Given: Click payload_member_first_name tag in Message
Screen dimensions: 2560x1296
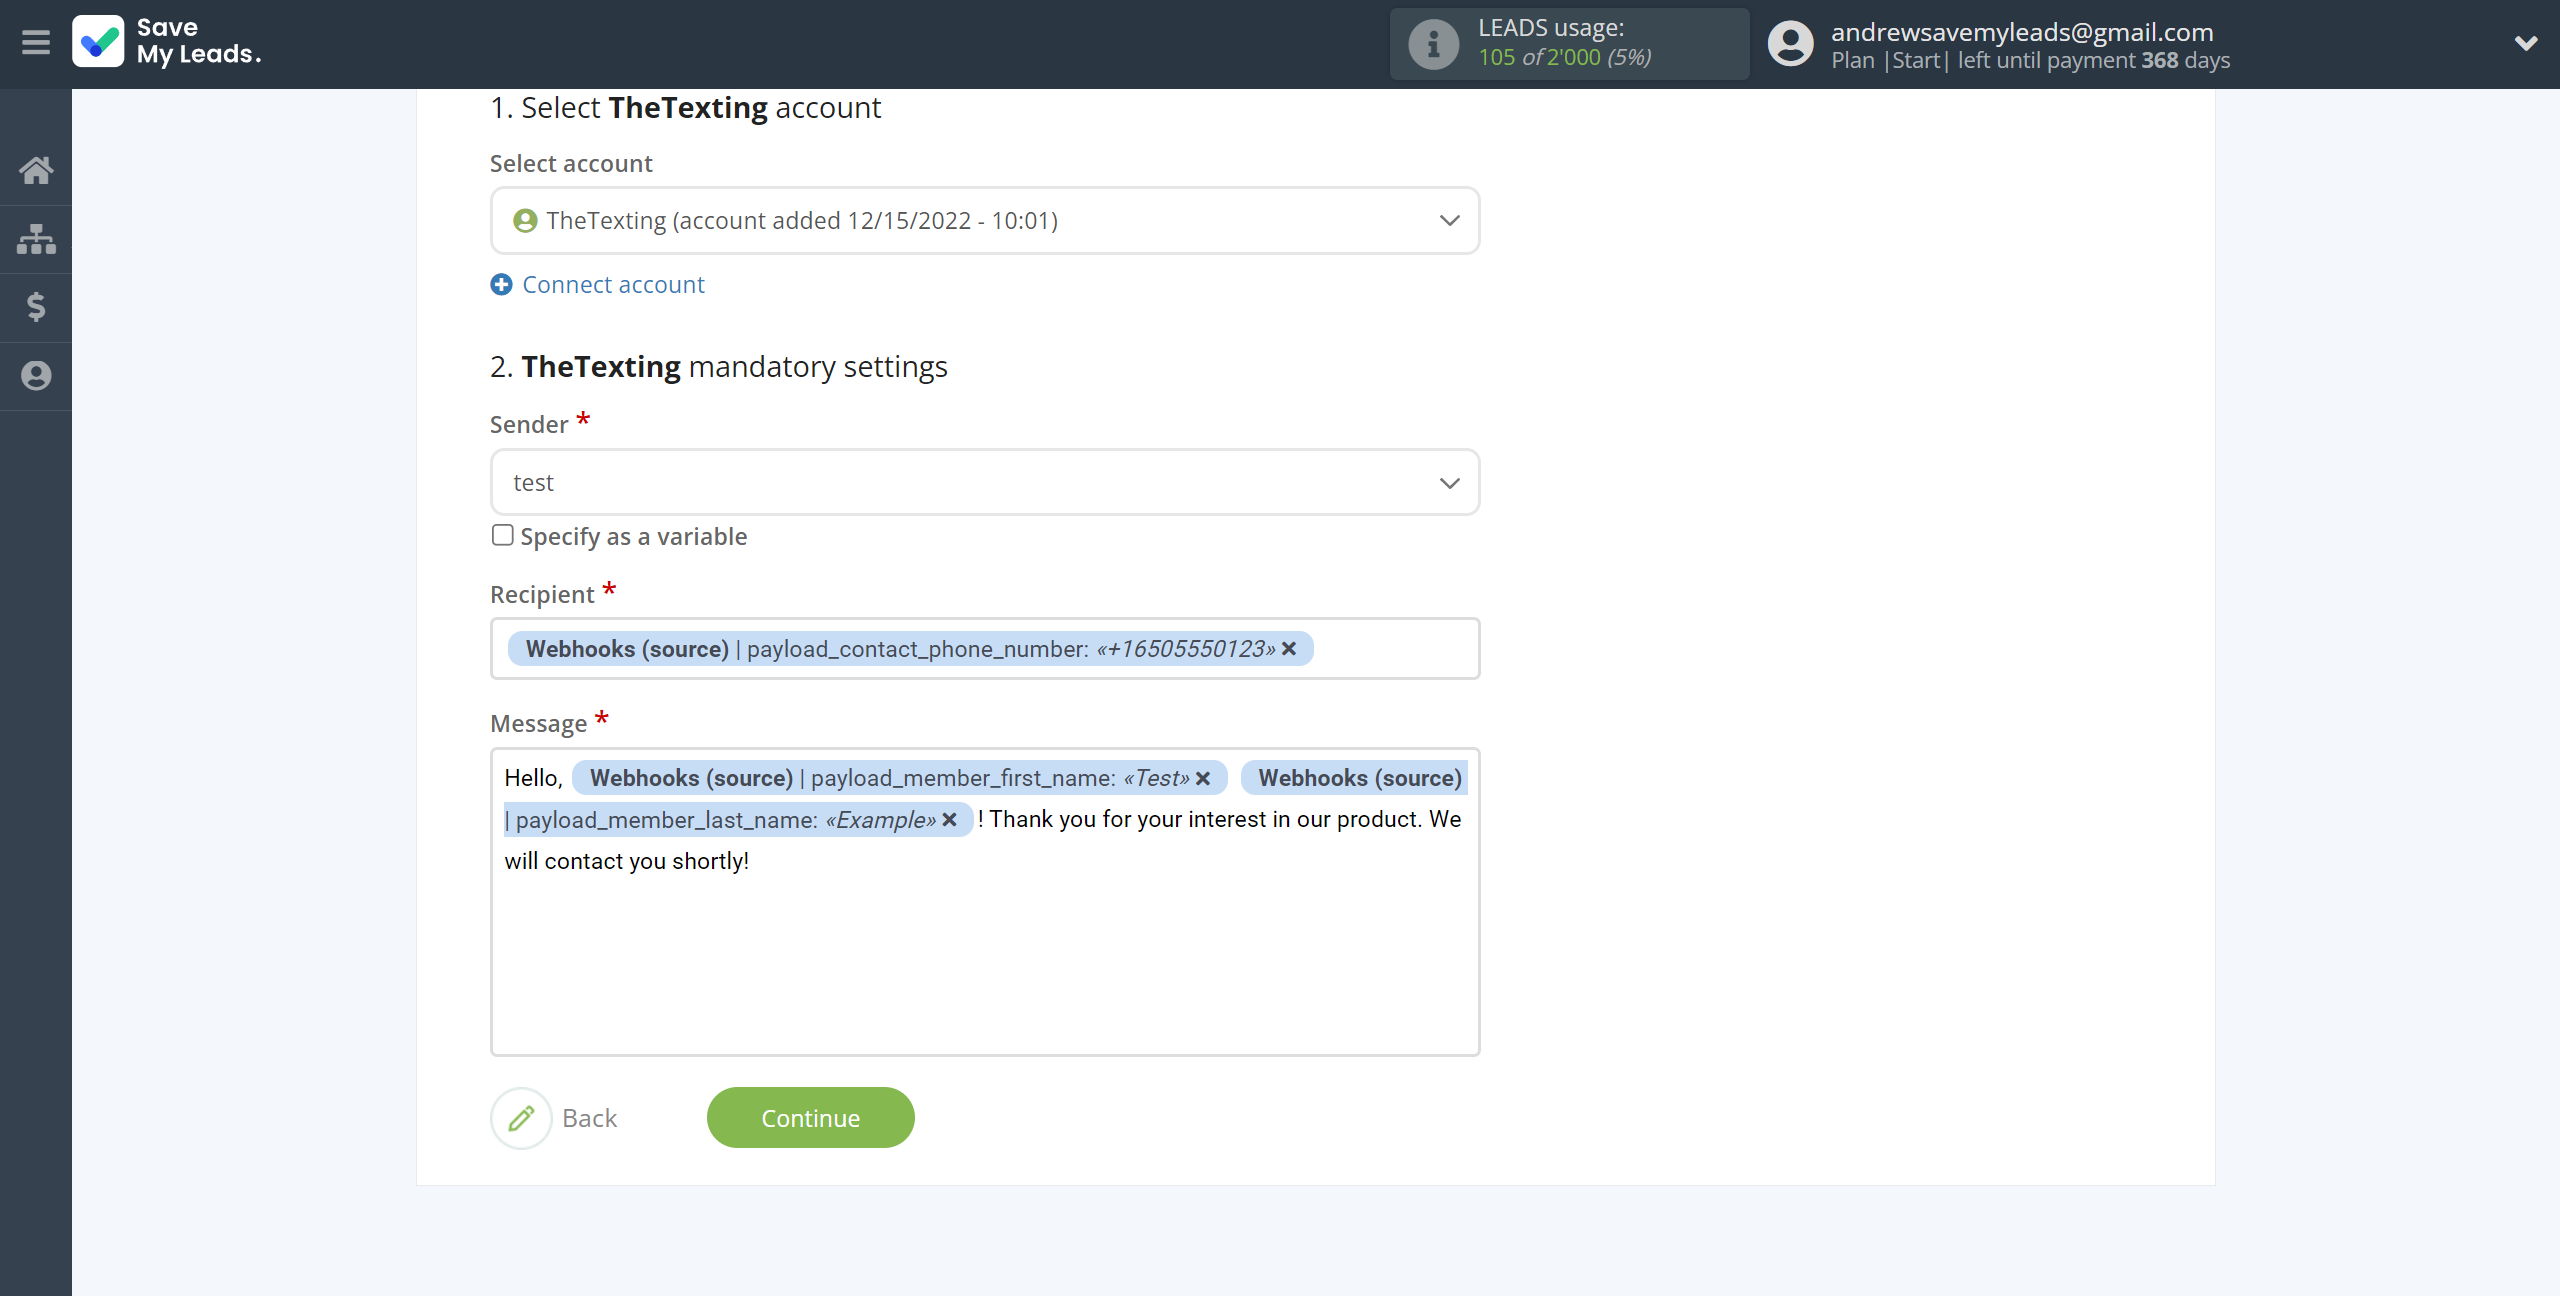Looking at the screenshot, I should [x=899, y=778].
